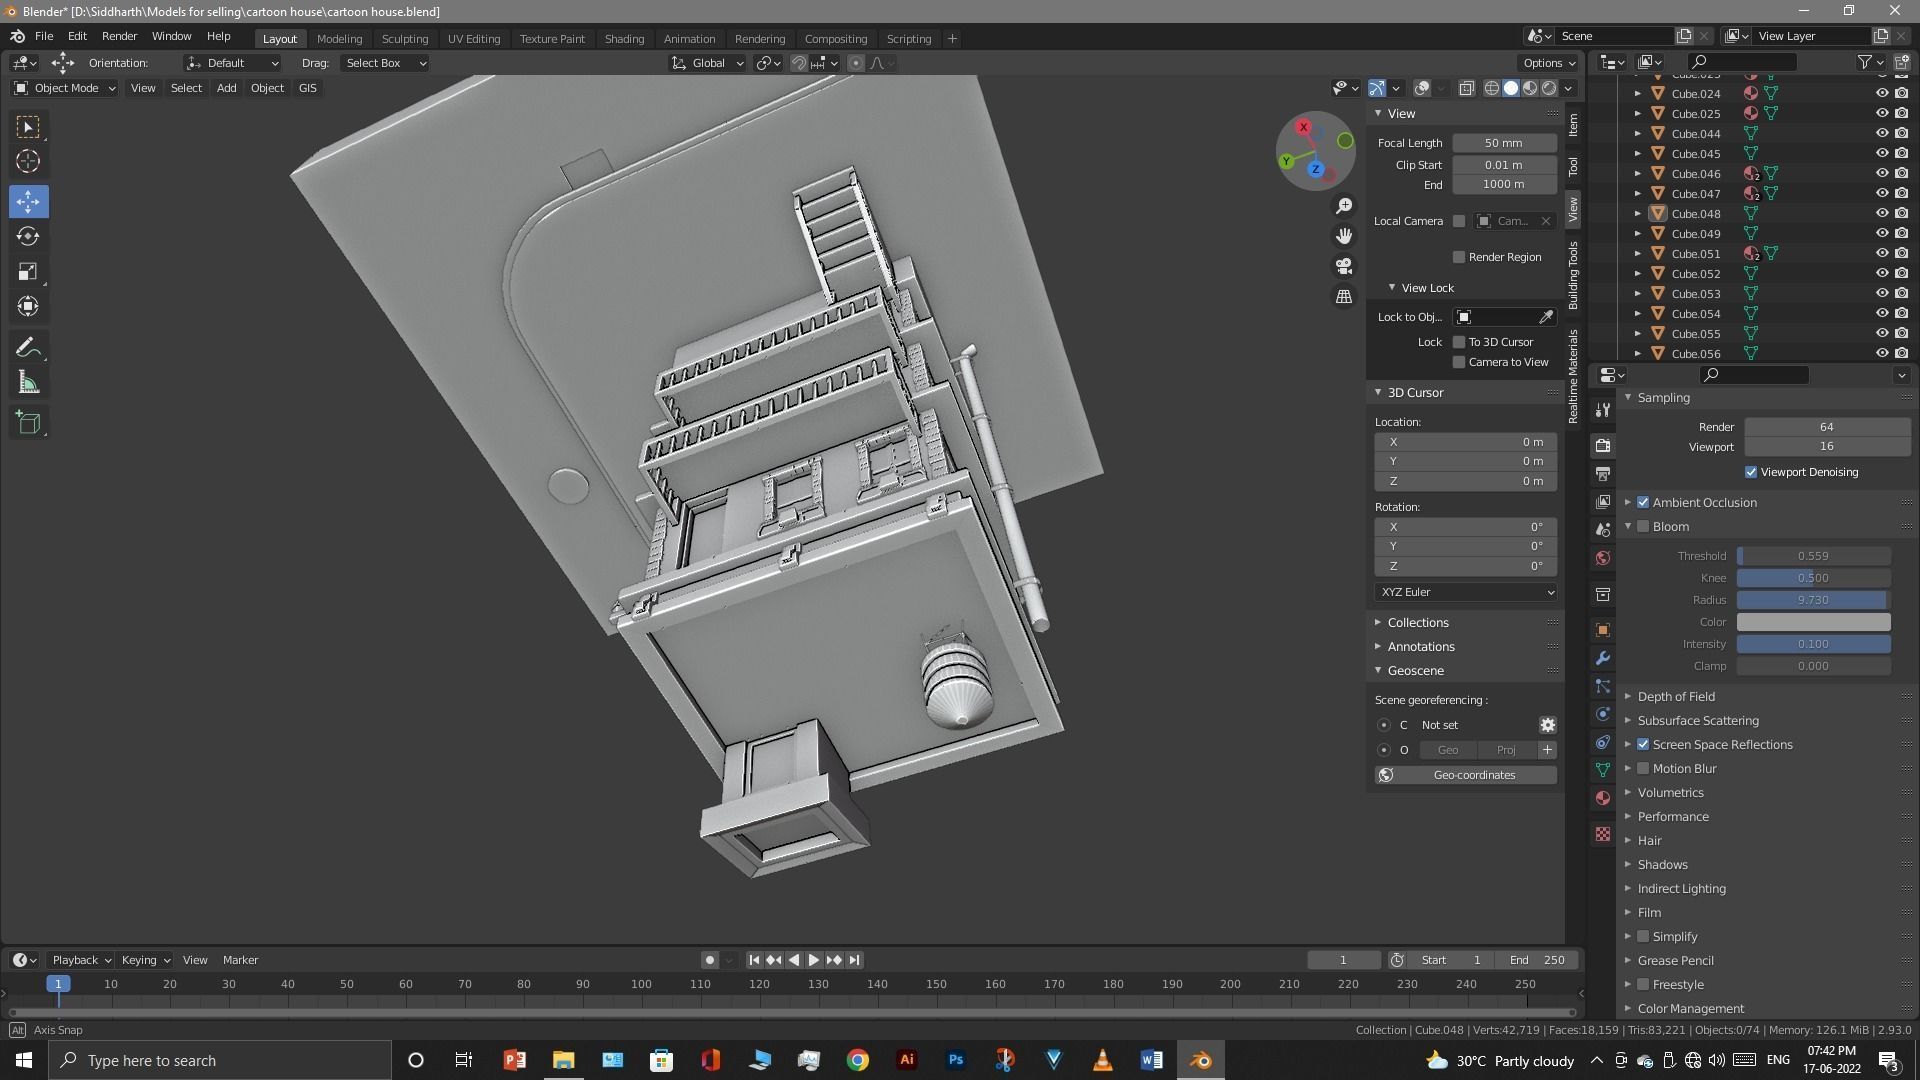Expand the Depth of Field panel

coord(1675,697)
